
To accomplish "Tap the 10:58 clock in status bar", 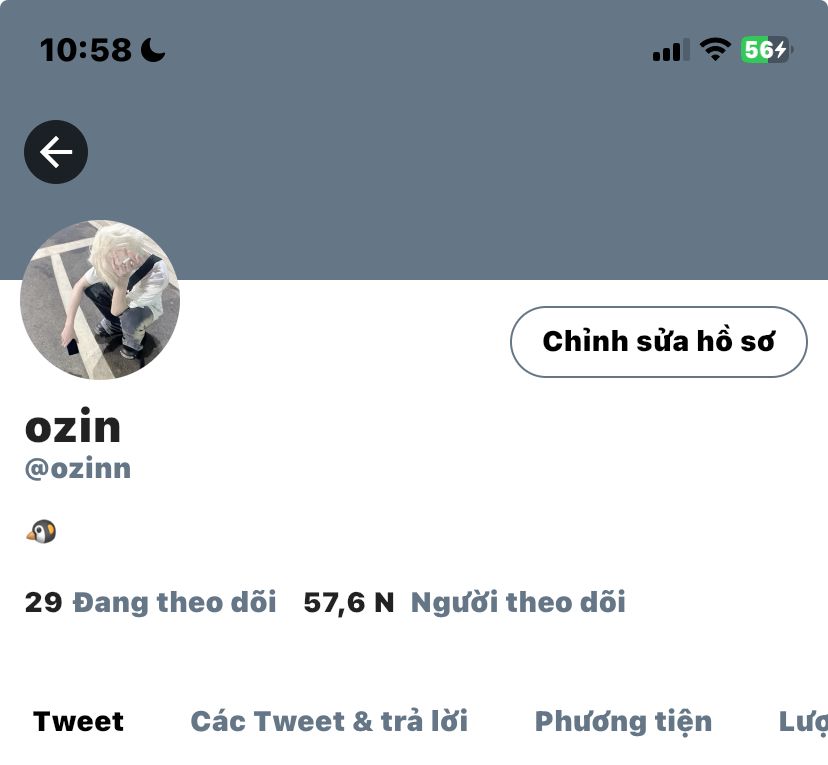I will pyautogui.click(x=86, y=50).
